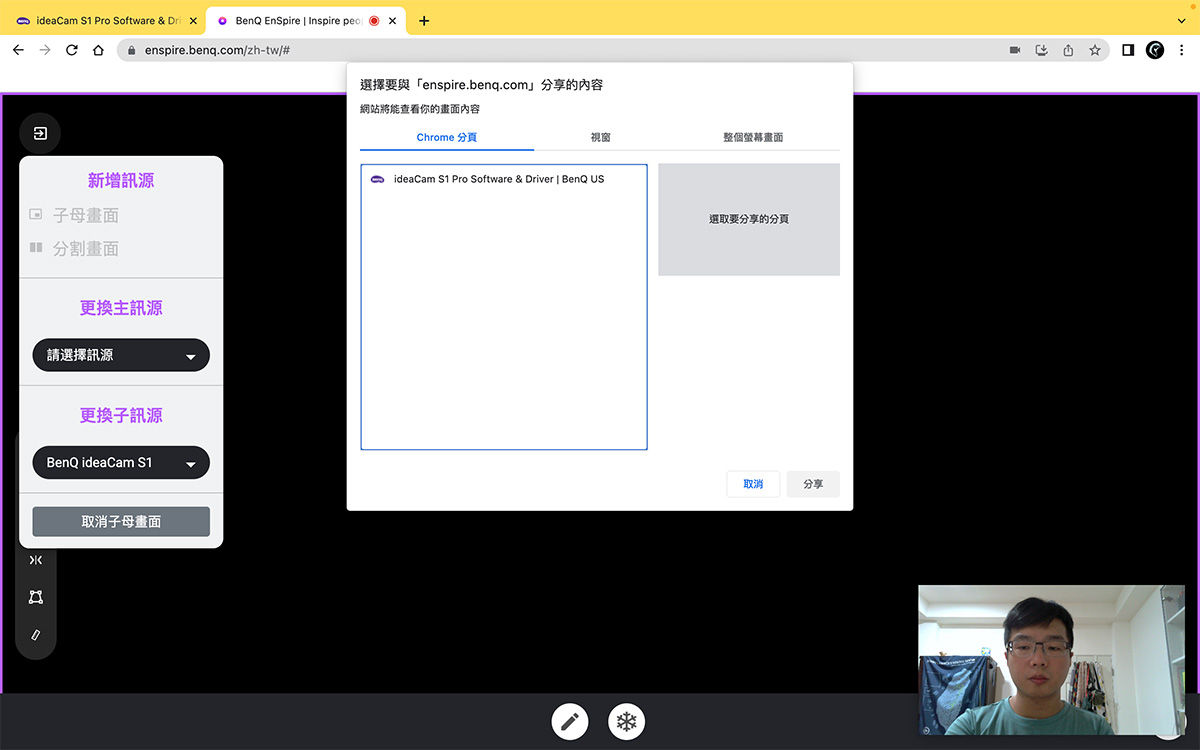Click the 更換主訊源 heading
Viewport: 1200px width, 750px height.
click(121, 308)
